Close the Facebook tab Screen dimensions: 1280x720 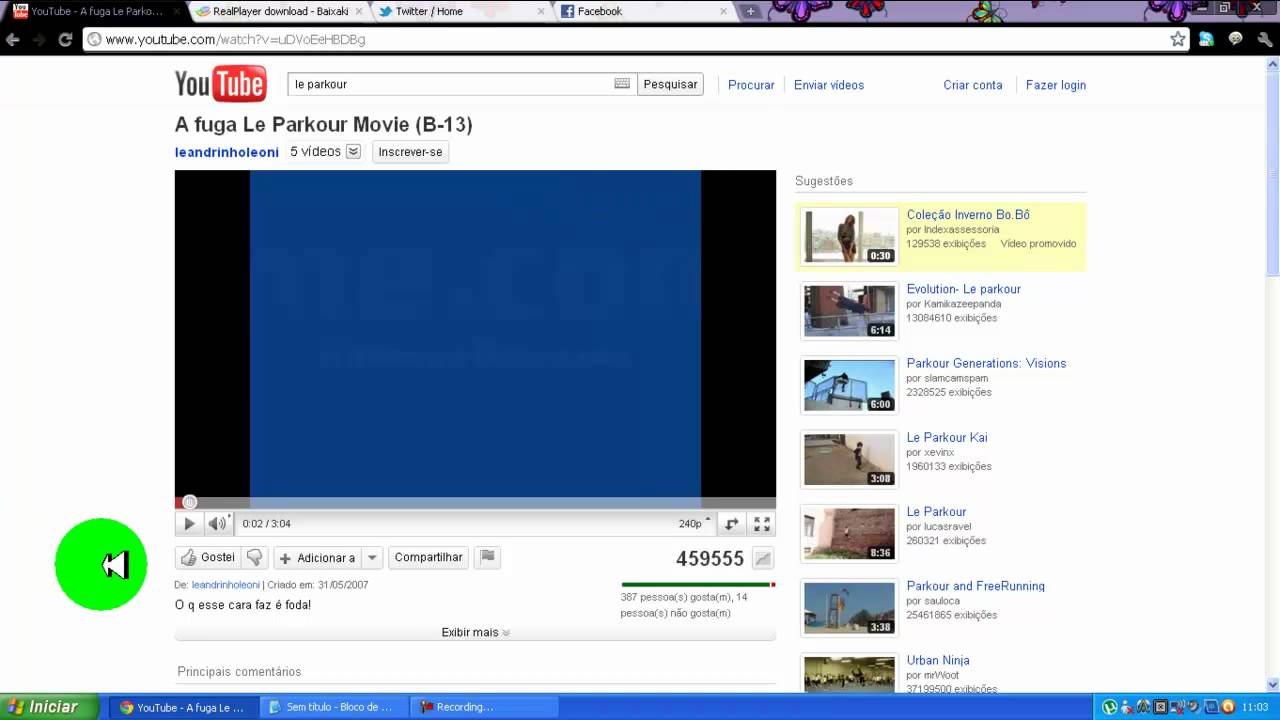click(724, 11)
